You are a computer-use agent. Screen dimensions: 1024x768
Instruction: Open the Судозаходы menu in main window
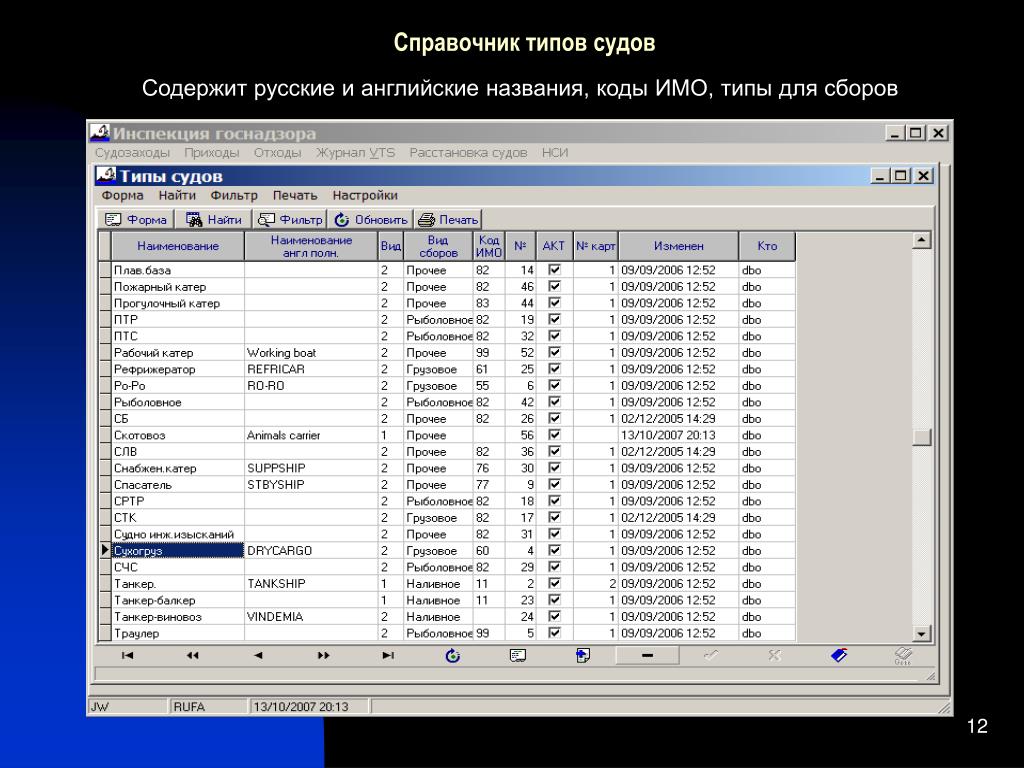click(x=133, y=153)
